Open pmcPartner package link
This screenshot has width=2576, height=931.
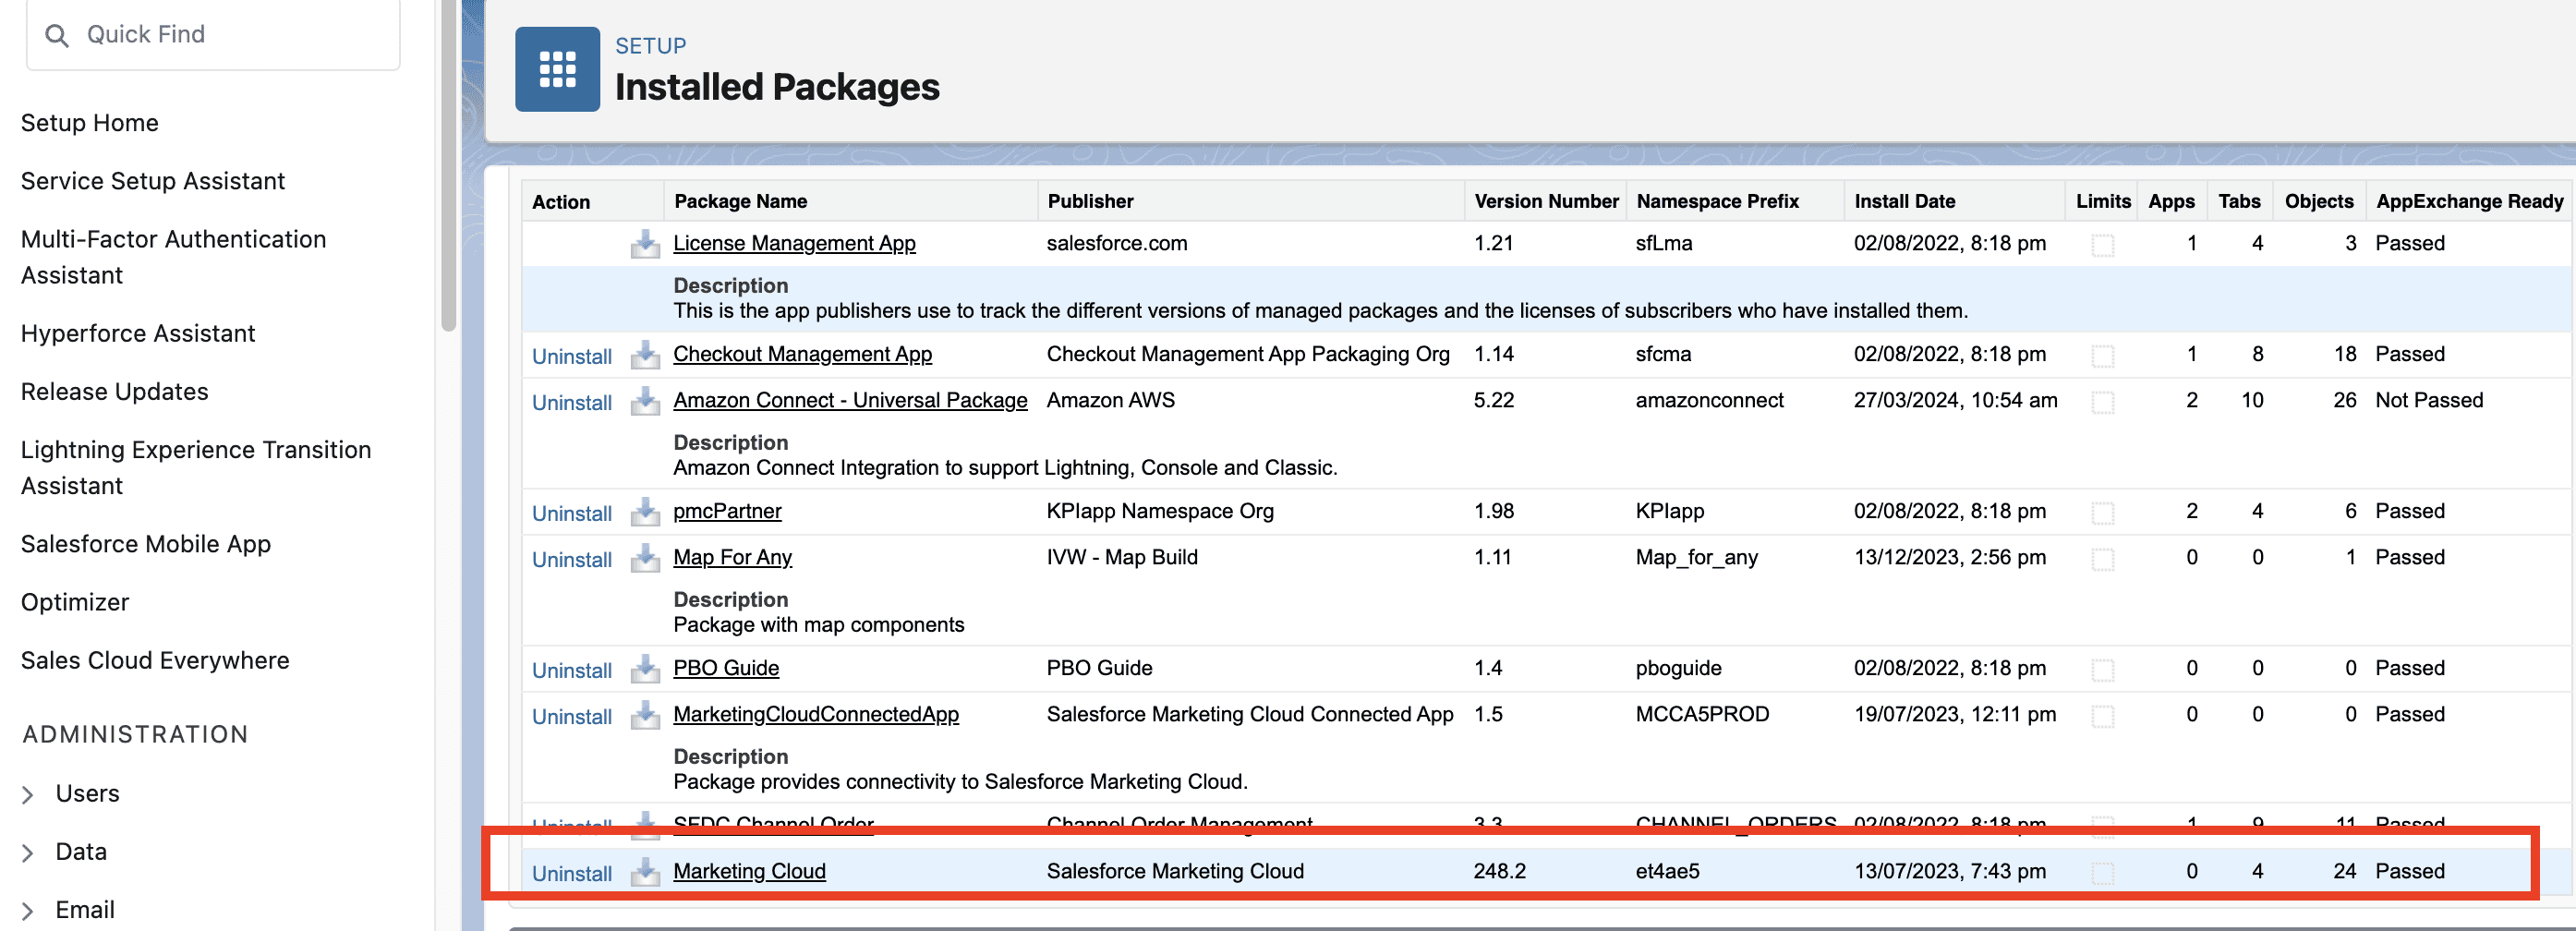tap(727, 511)
